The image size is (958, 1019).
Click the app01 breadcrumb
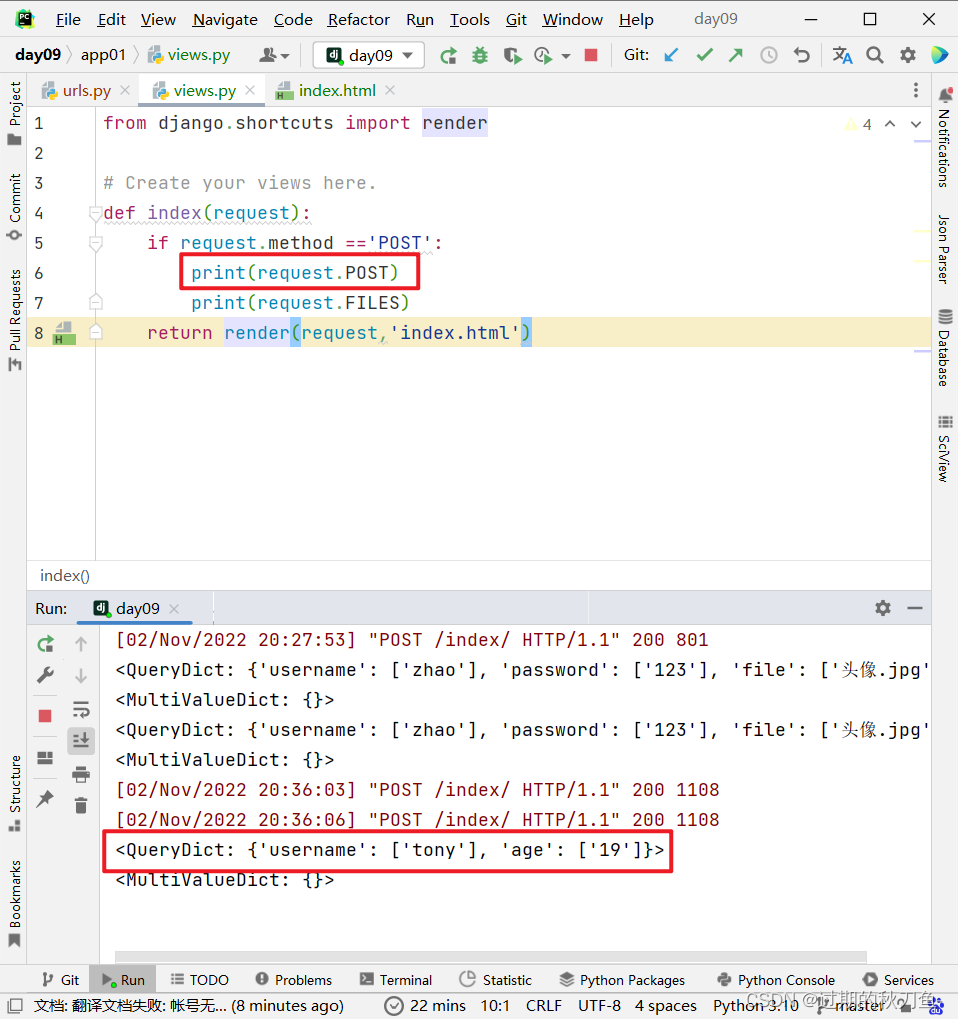coord(103,55)
